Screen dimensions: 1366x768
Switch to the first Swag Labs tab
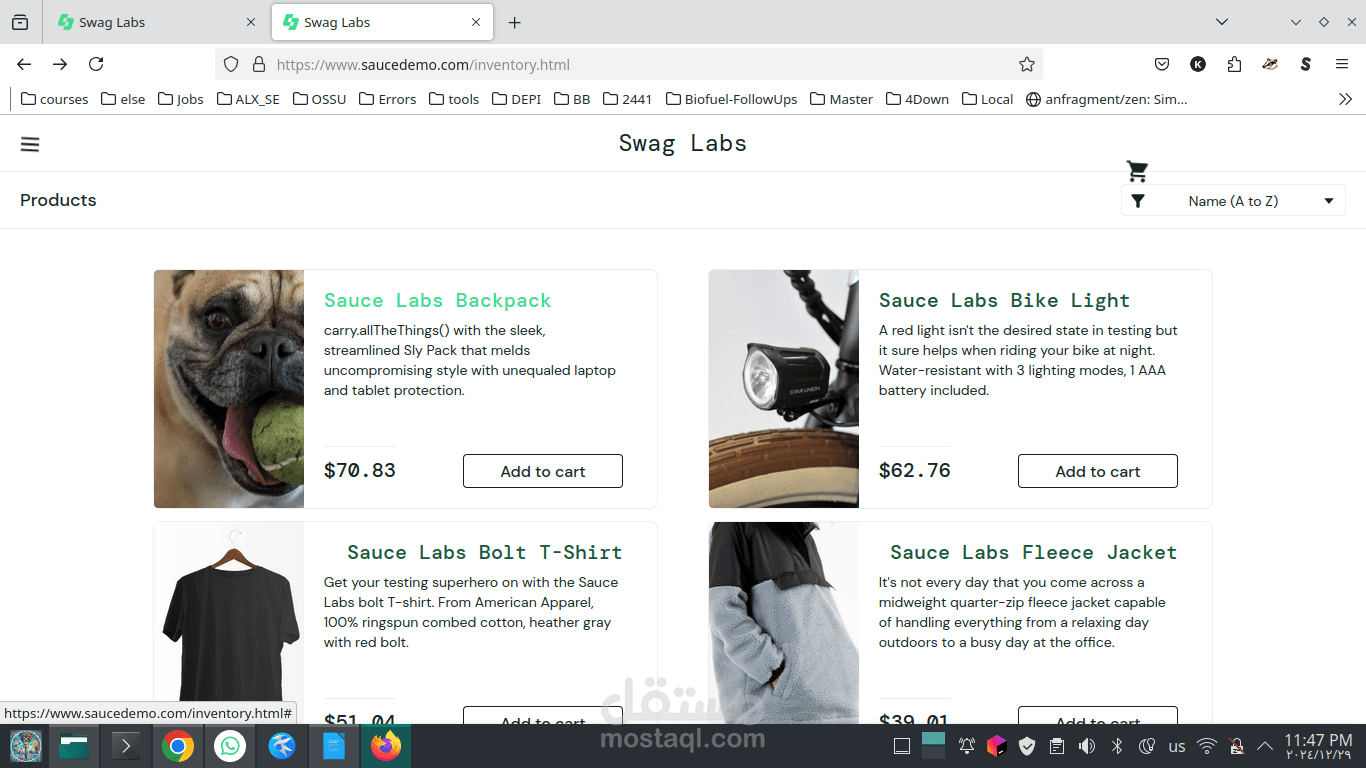(x=157, y=22)
